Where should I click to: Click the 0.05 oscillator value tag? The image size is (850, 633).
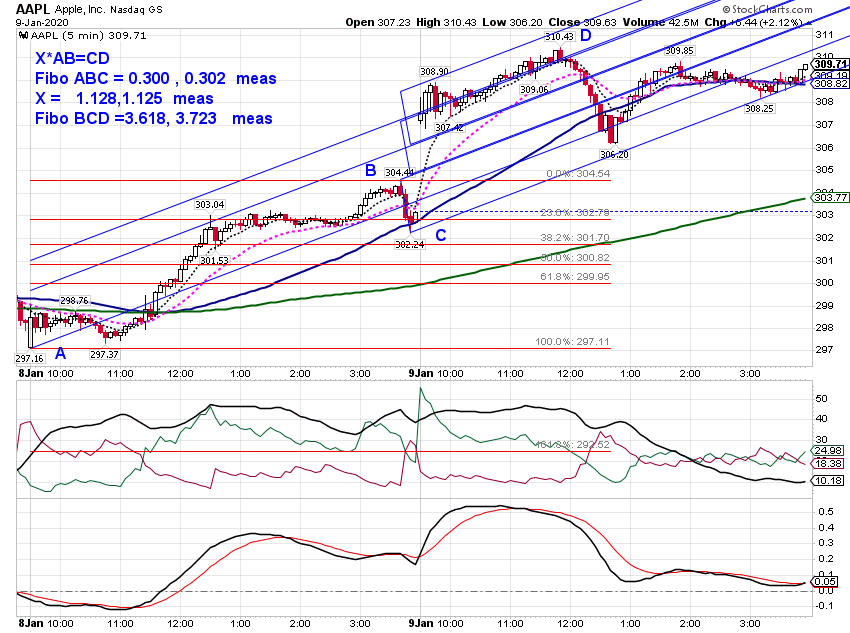point(825,582)
